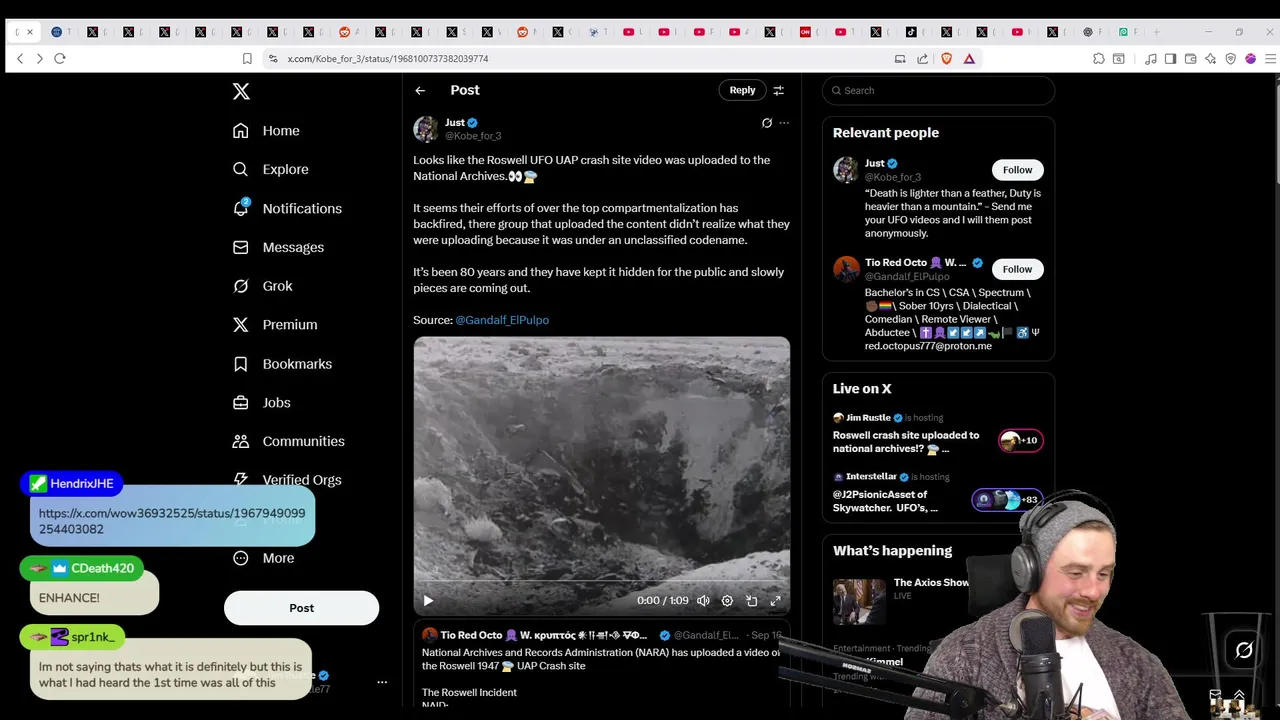This screenshot has height=720, width=1280.
Task: Play the Roswell crash site video
Action: pos(428,601)
